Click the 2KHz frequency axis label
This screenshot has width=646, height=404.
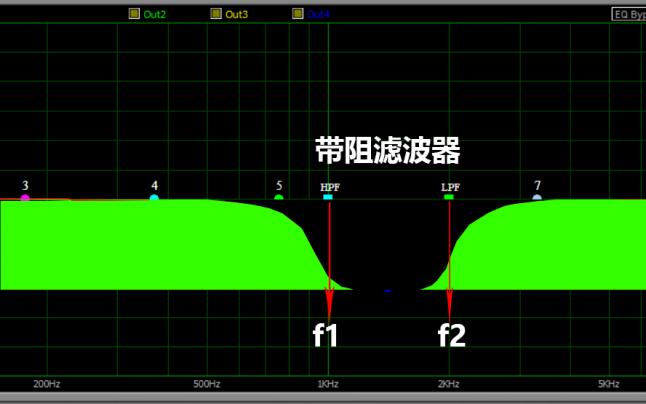tap(449, 384)
